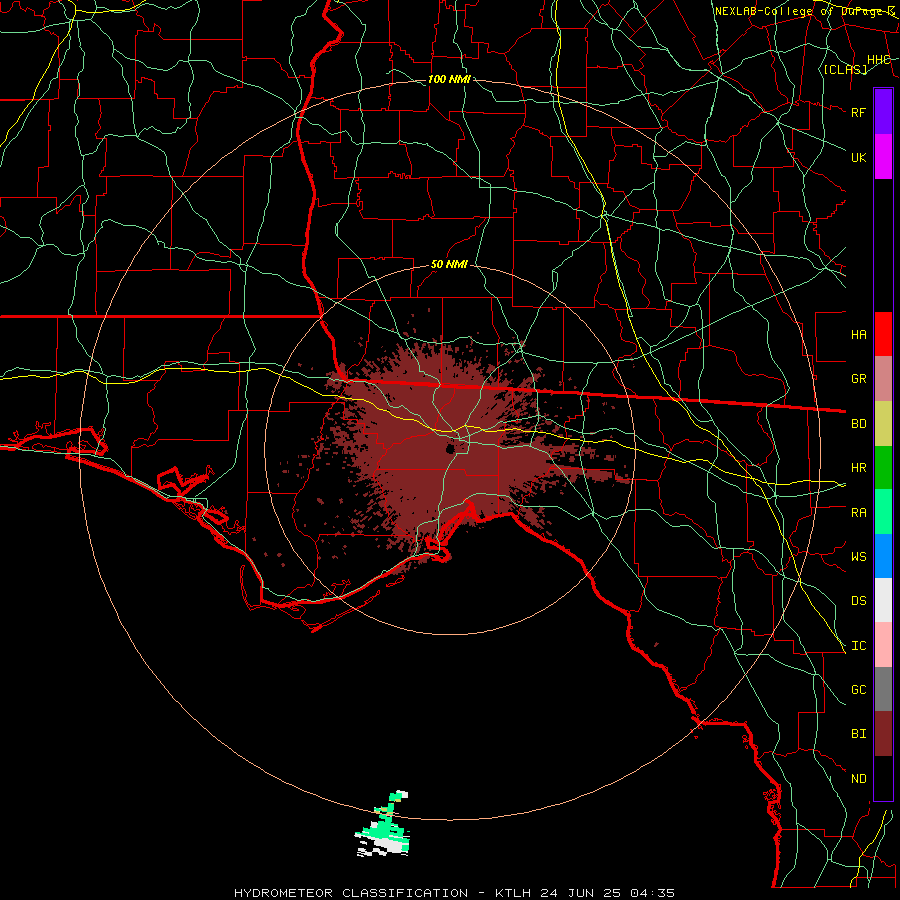Select the gray GC legend swatch
Image resolution: width=900 pixels, height=900 pixels.
[x=883, y=689]
